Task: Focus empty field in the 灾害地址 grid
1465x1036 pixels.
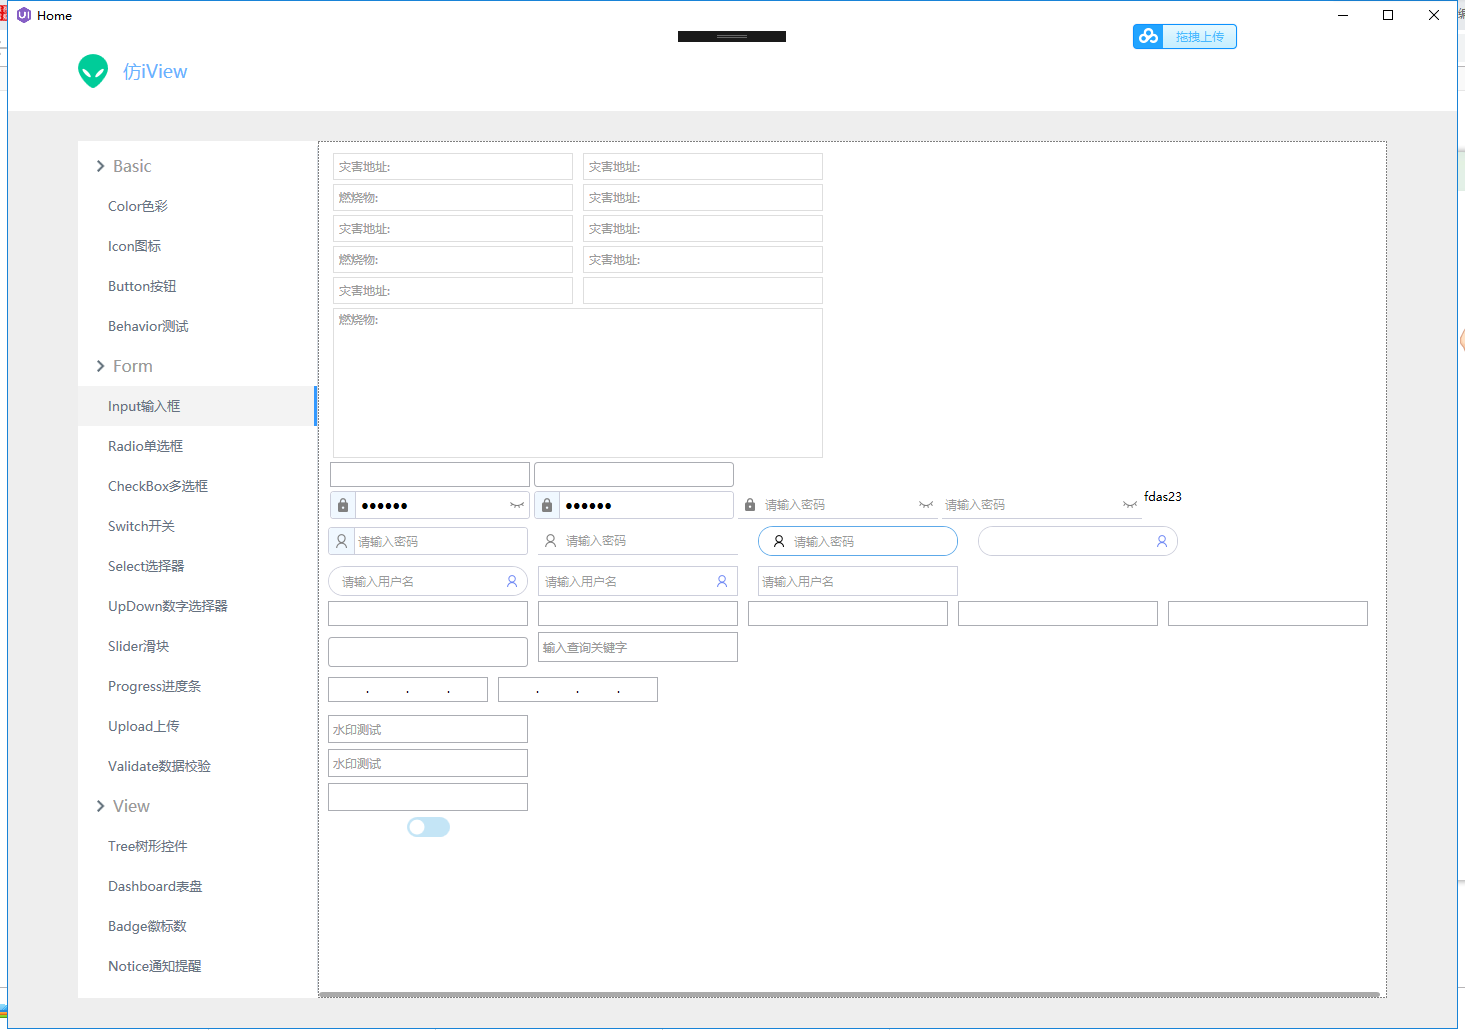Action: coord(703,290)
